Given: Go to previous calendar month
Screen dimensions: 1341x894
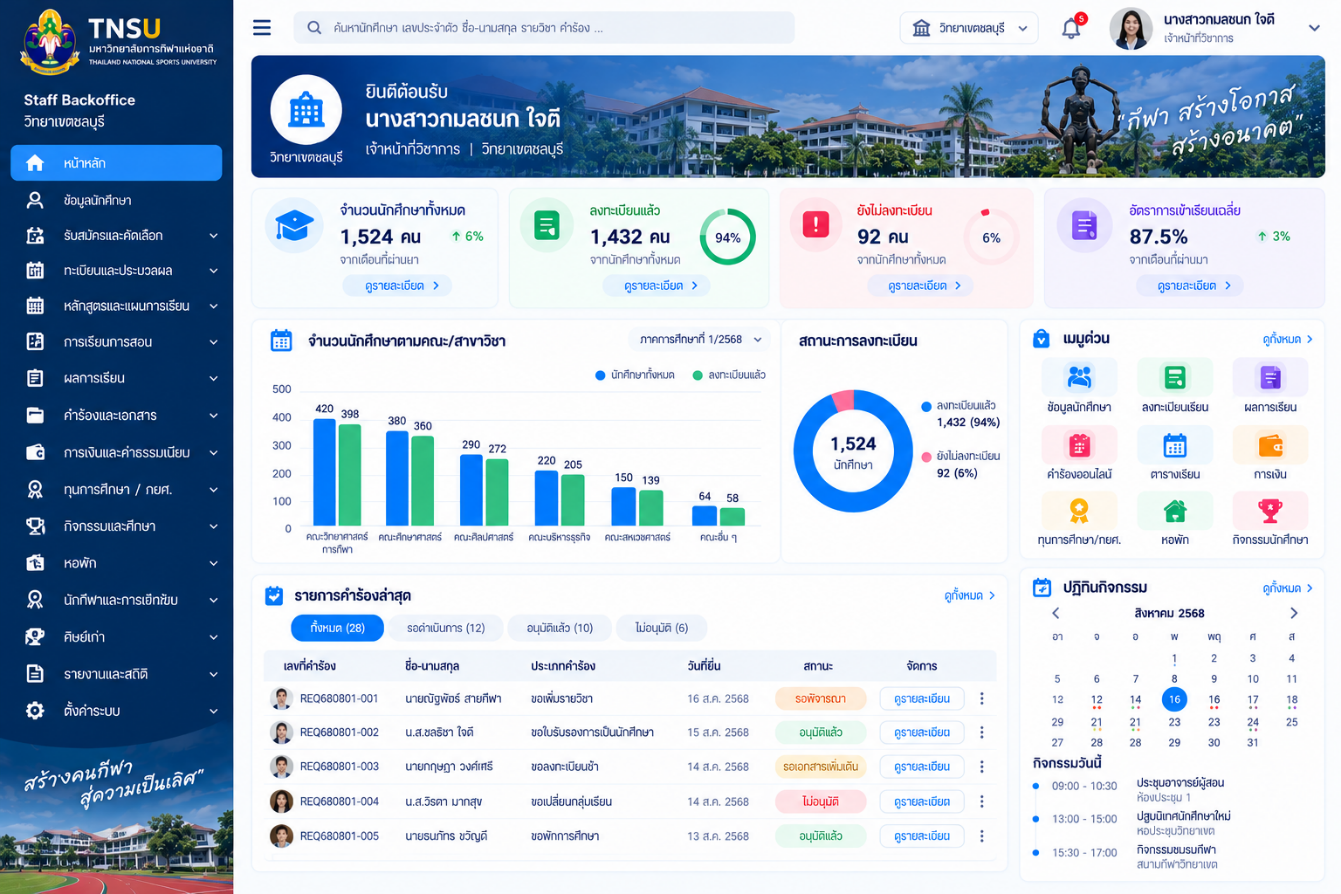Looking at the screenshot, I should (x=1055, y=613).
